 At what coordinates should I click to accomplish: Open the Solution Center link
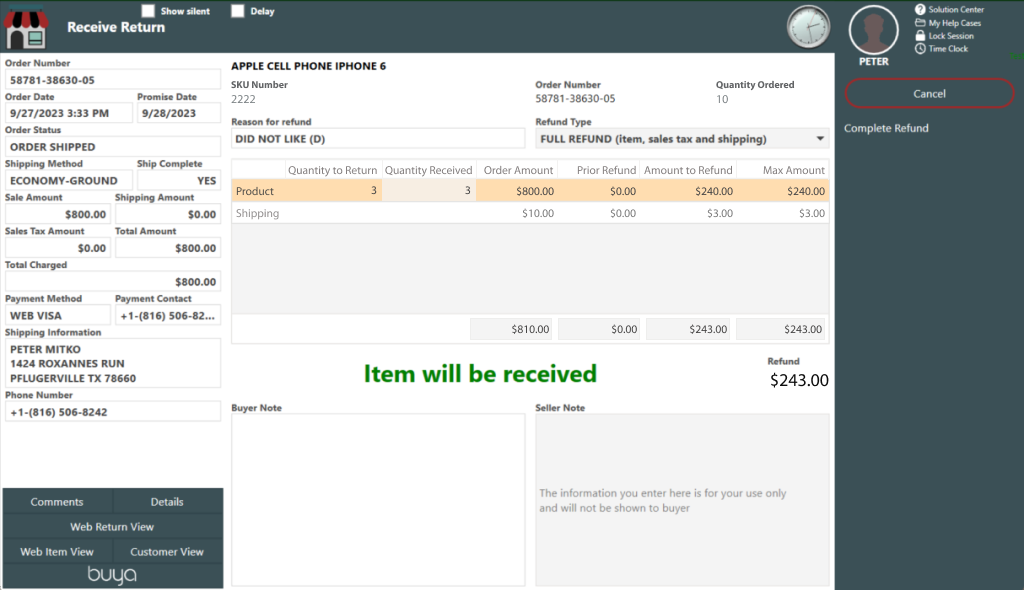coord(956,10)
